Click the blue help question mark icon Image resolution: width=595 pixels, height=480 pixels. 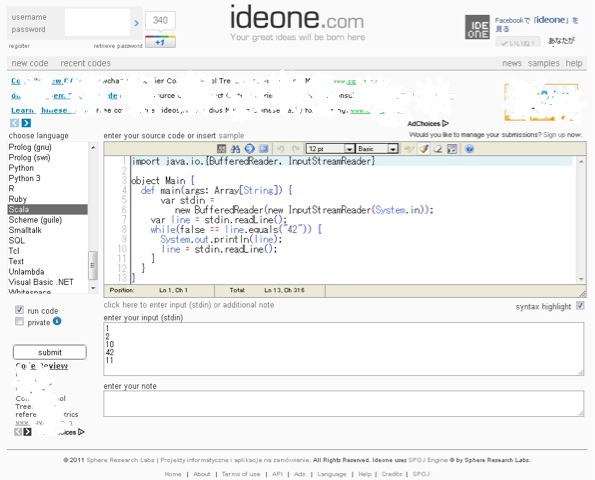469,149
